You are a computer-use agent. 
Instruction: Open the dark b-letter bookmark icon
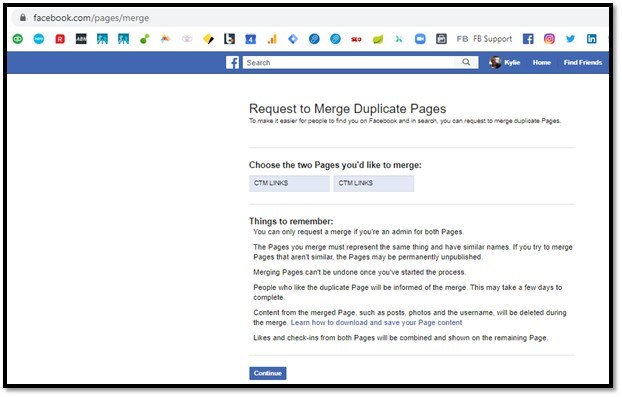229,39
